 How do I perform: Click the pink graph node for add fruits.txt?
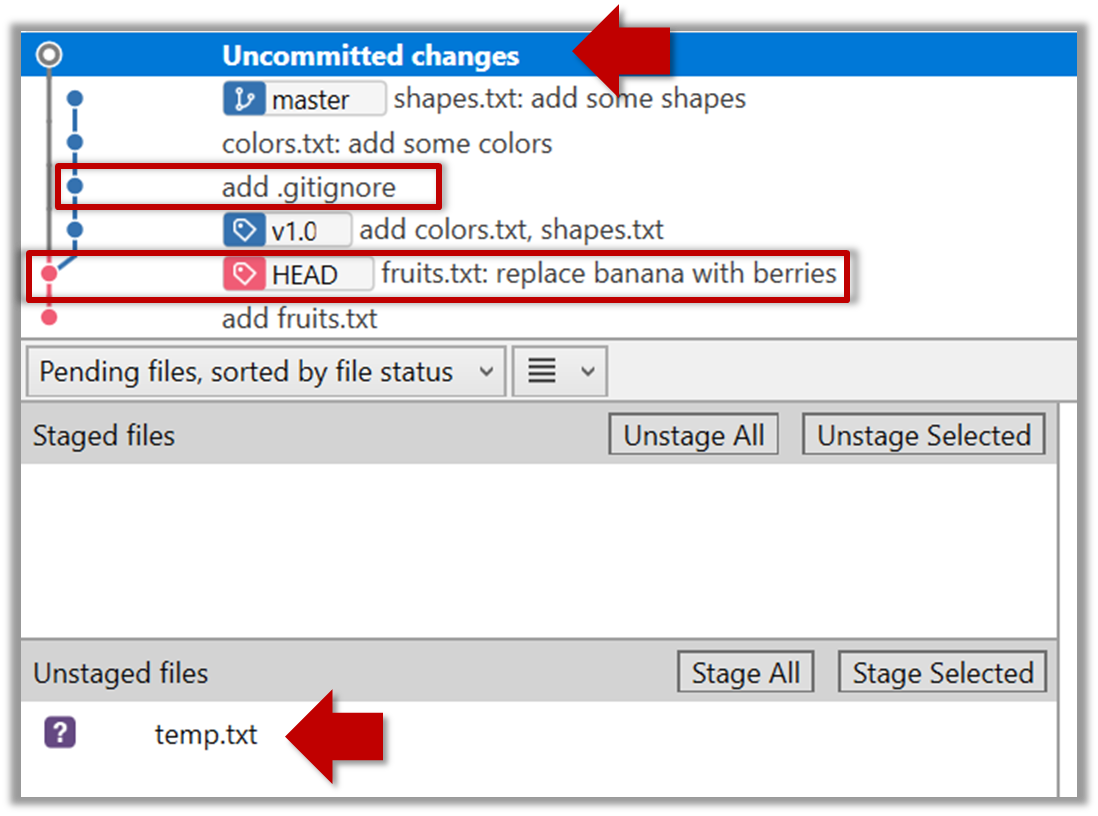coord(49,318)
